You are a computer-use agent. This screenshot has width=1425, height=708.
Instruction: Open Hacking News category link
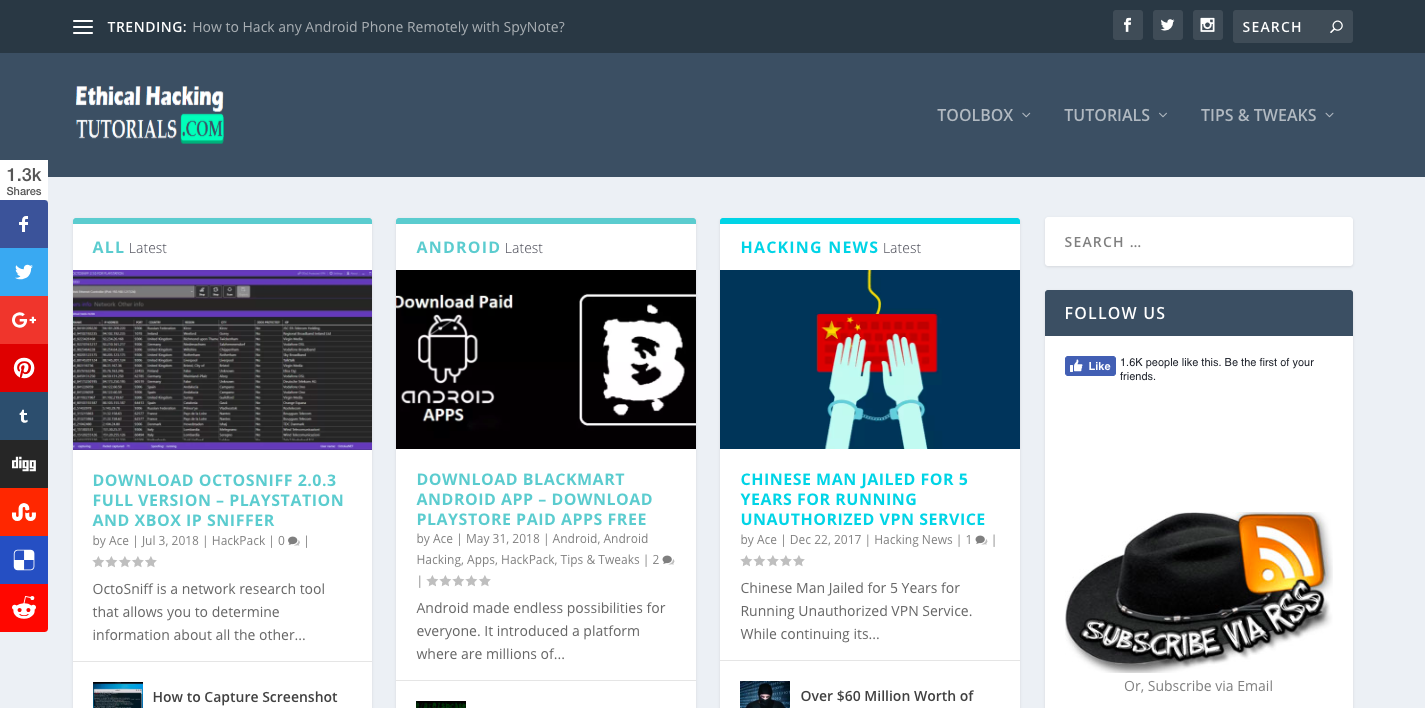913,539
